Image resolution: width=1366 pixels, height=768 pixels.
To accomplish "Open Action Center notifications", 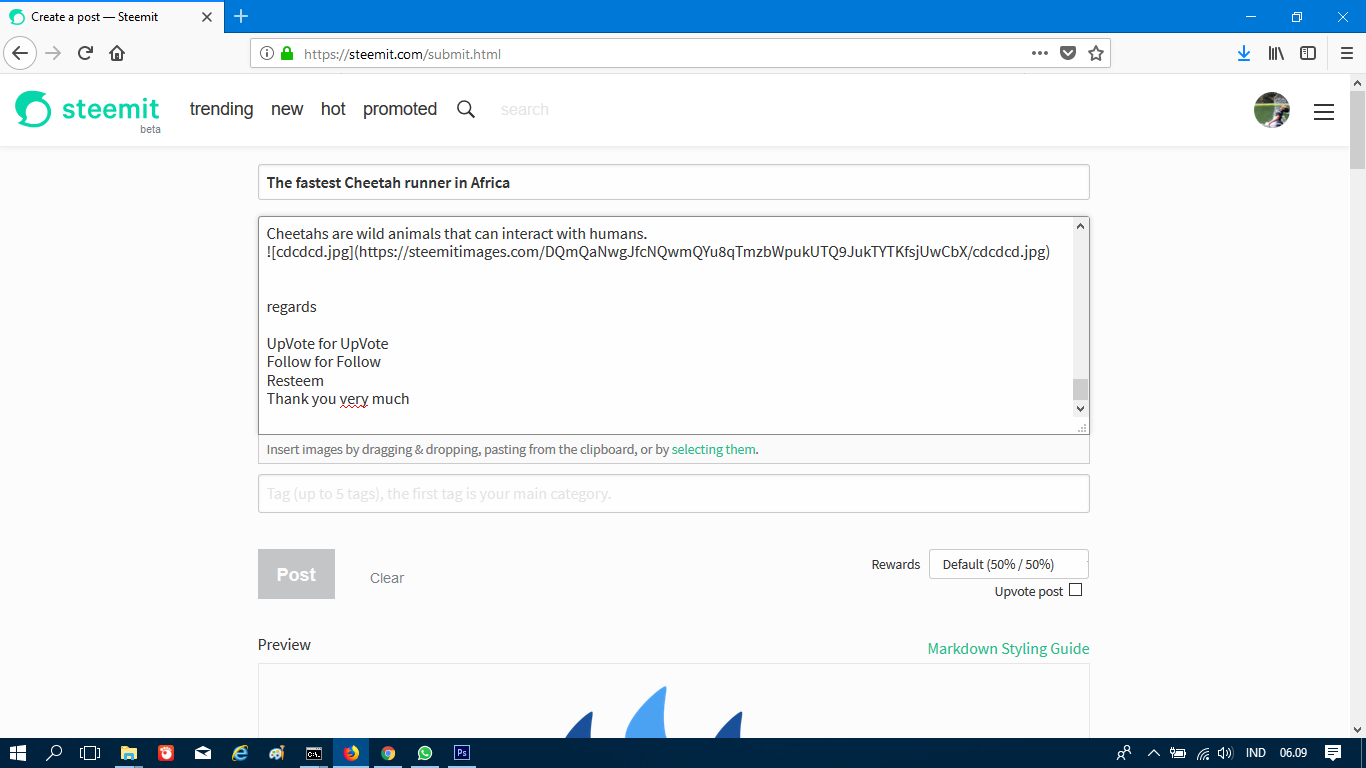I will pos(1333,753).
